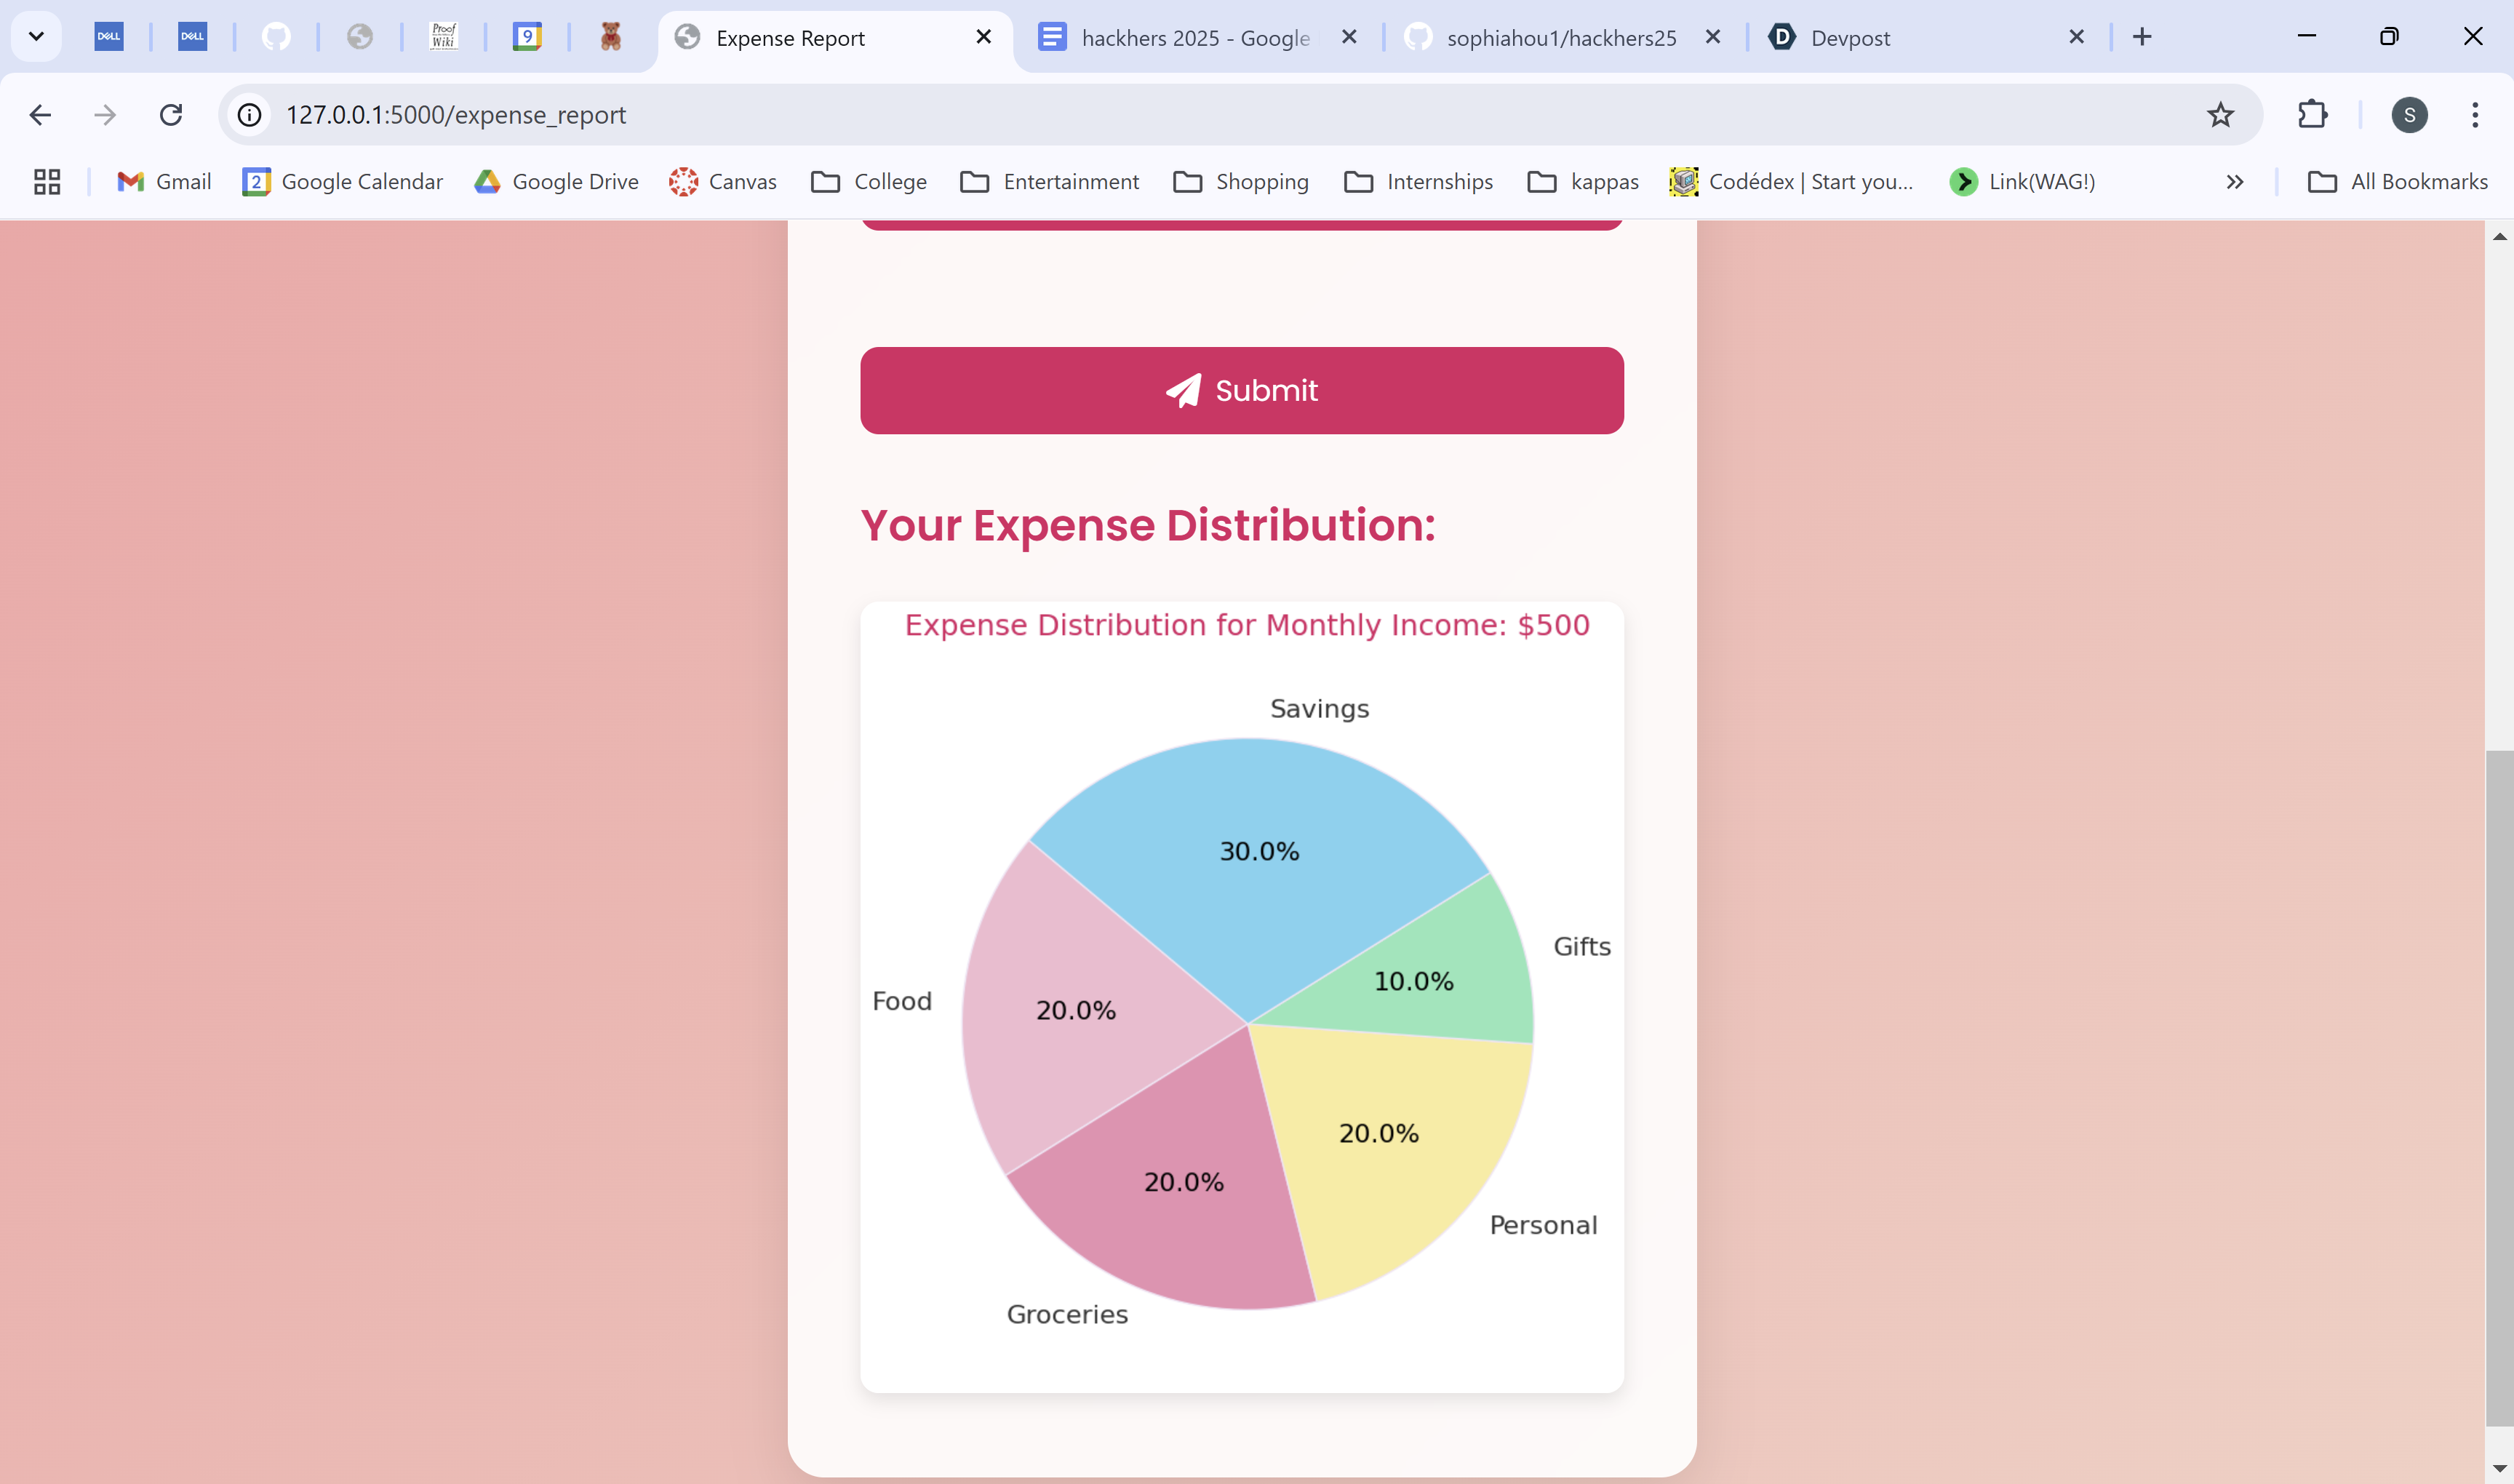Reload the current page
Image resolution: width=2514 pixels, height=1484 pixels.
pyautogui.click(x=171, y=115)
